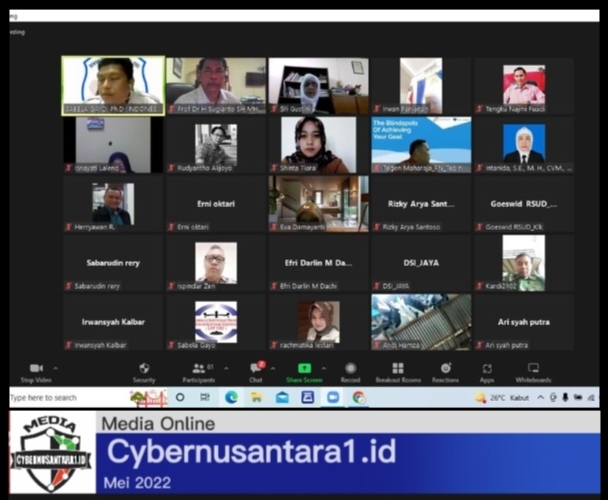Click the green Share Screen icon
608x500 pixels.
click(304, 368)
